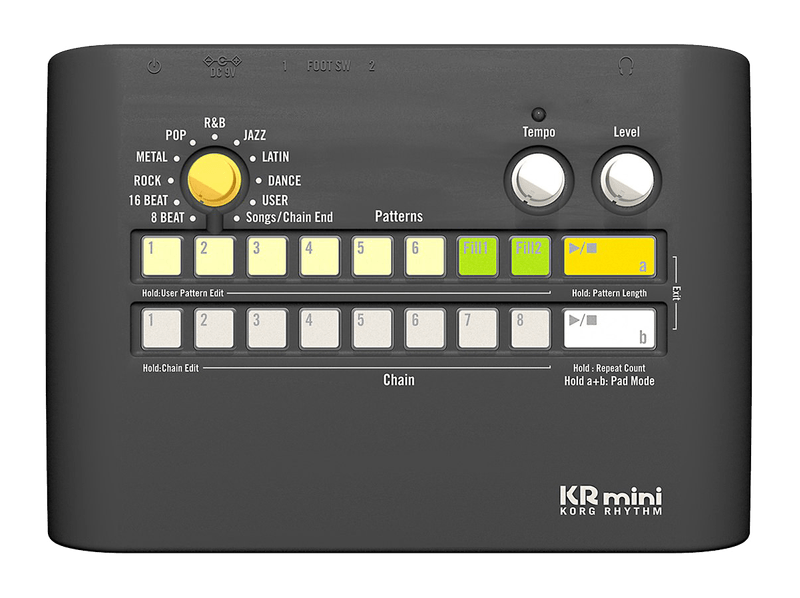Trigger the green Fill1 pad

478,256
